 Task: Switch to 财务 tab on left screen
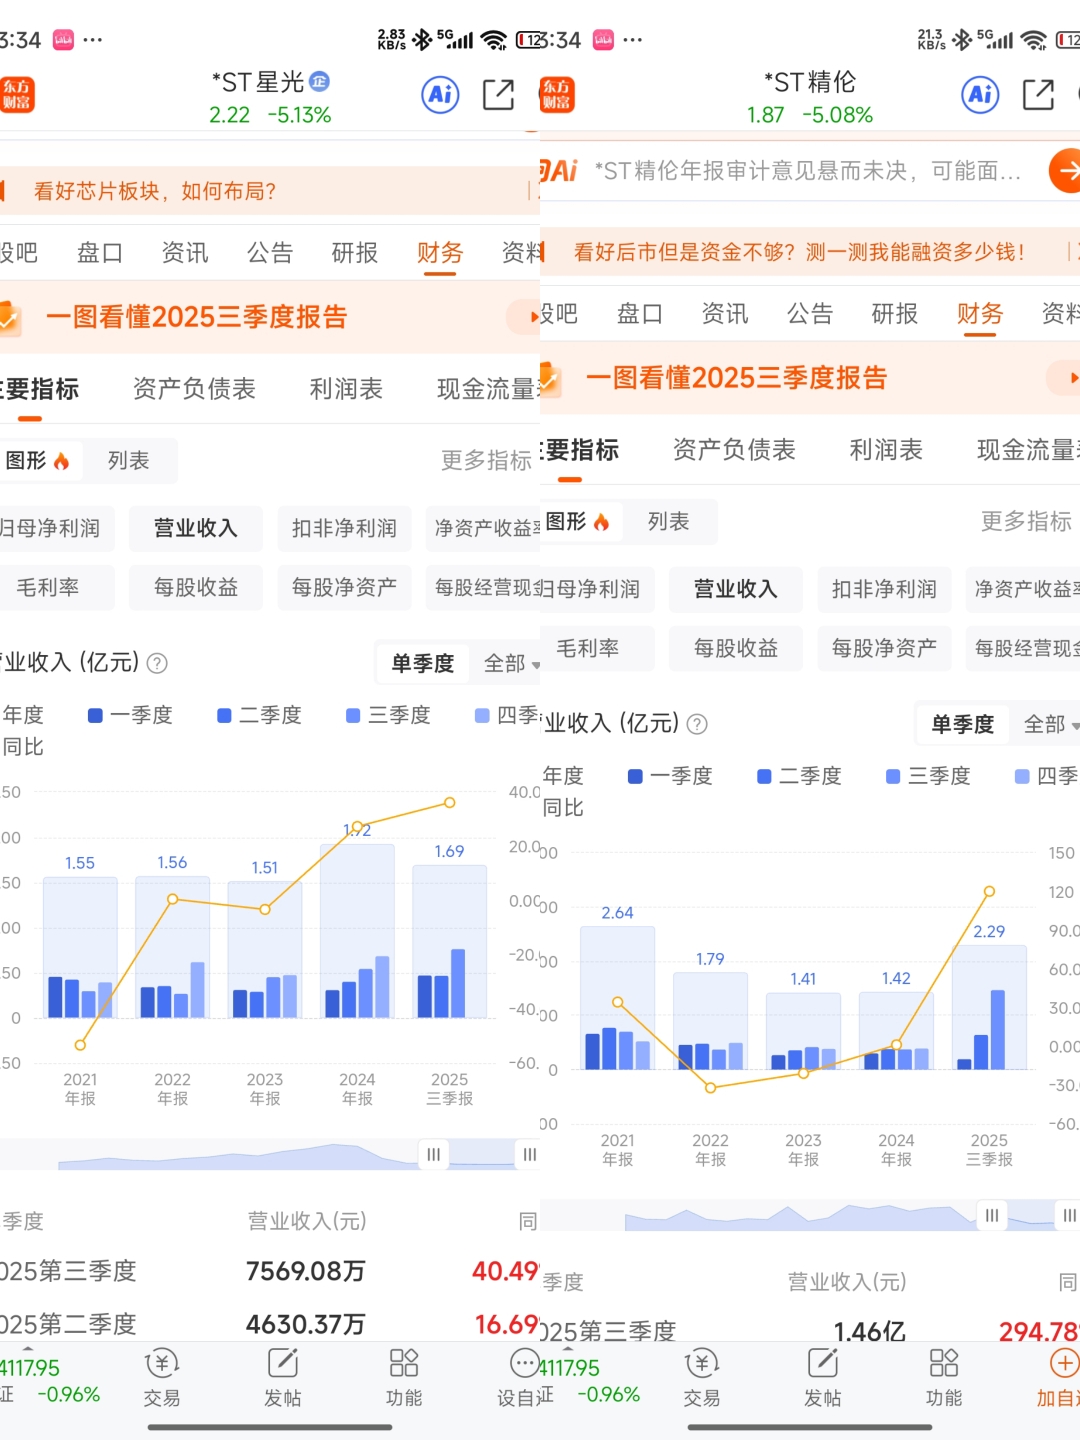coord(440,253)
